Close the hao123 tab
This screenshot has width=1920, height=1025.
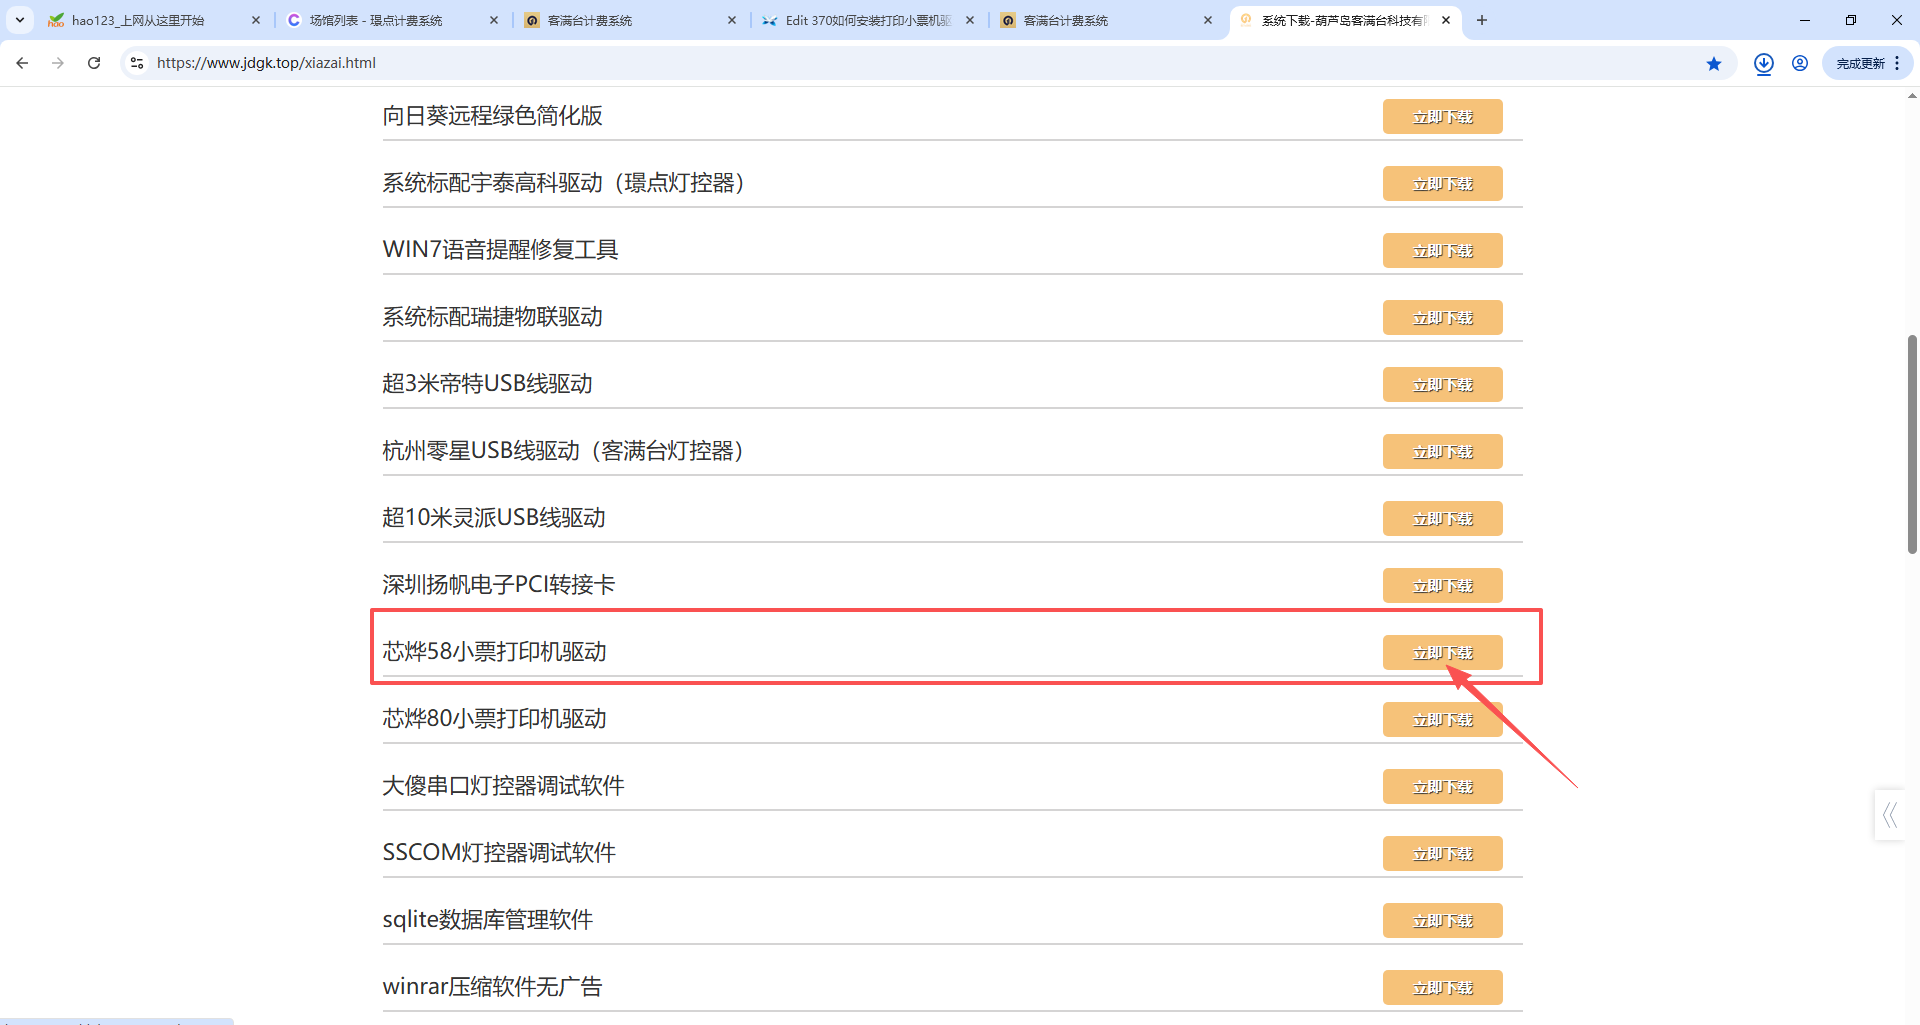[x=256, y=20]
